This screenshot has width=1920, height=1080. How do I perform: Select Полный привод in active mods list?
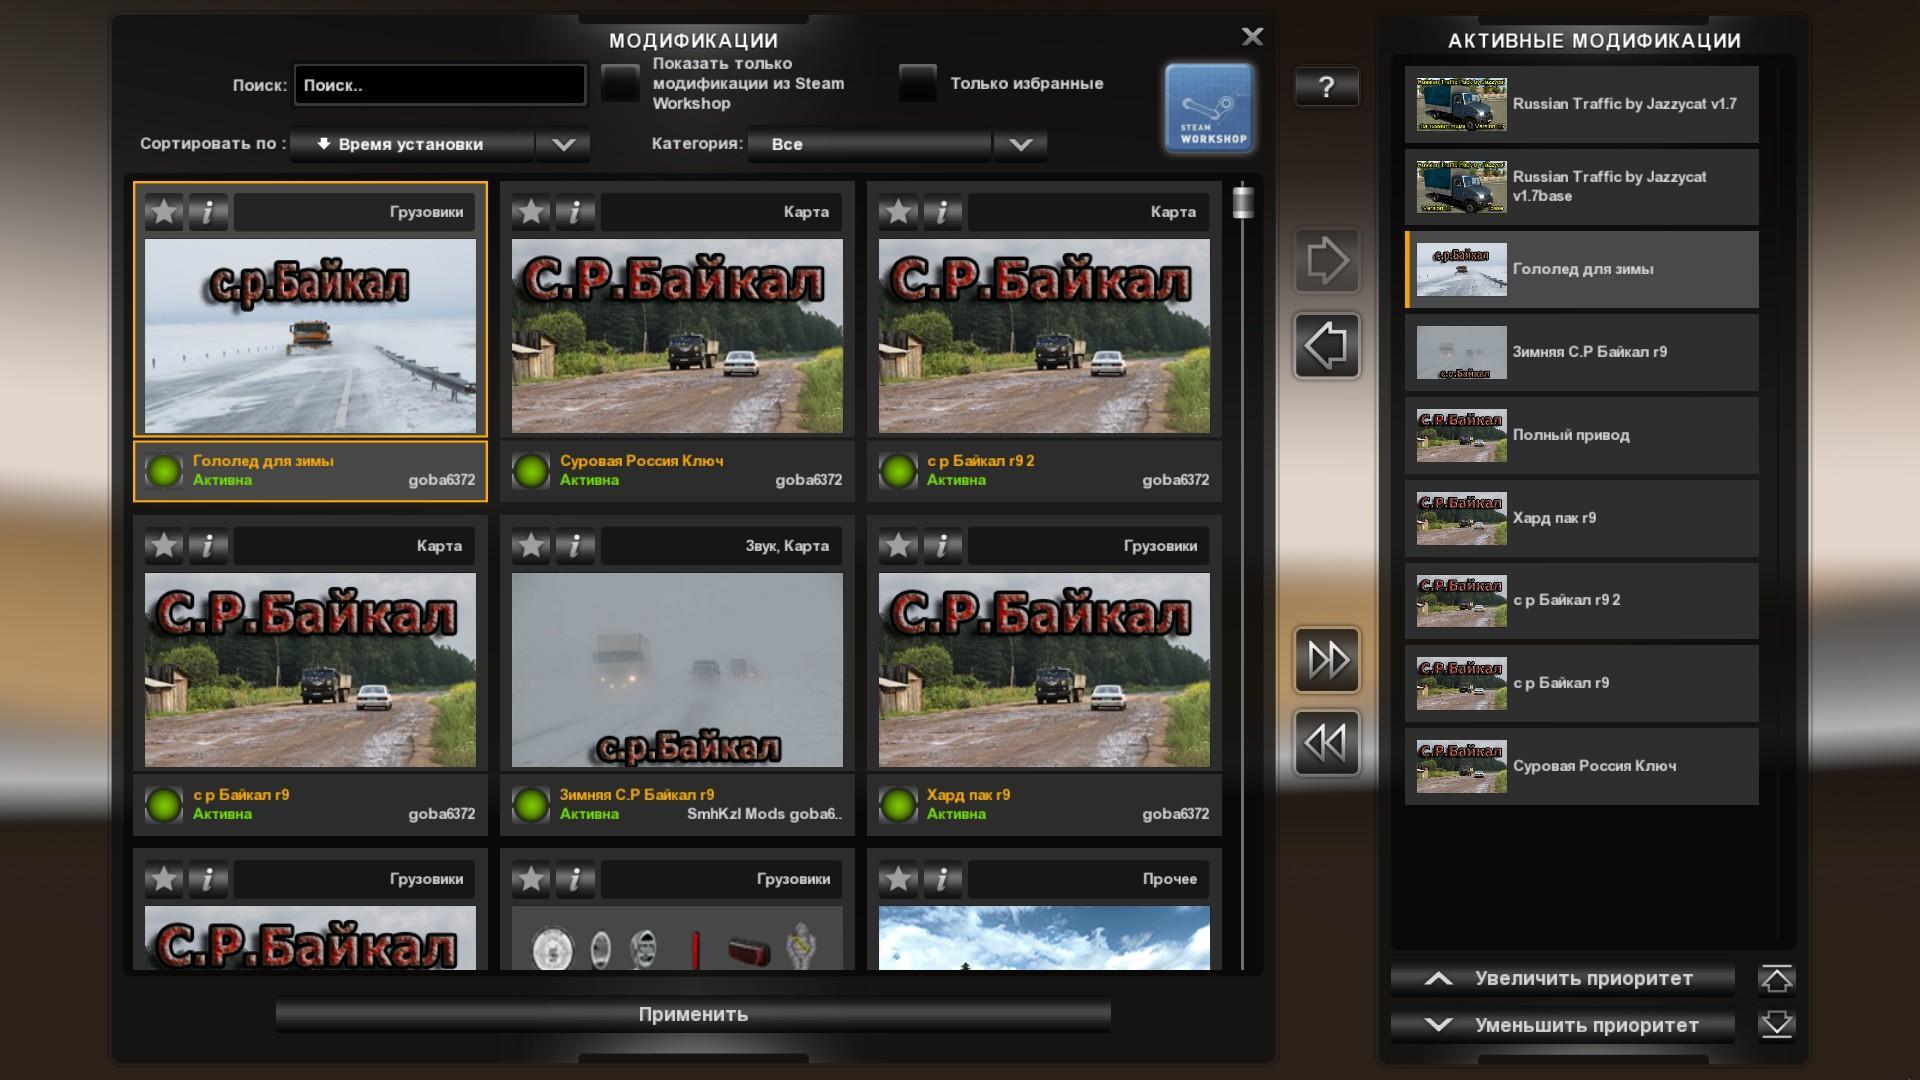(1581, 435)
